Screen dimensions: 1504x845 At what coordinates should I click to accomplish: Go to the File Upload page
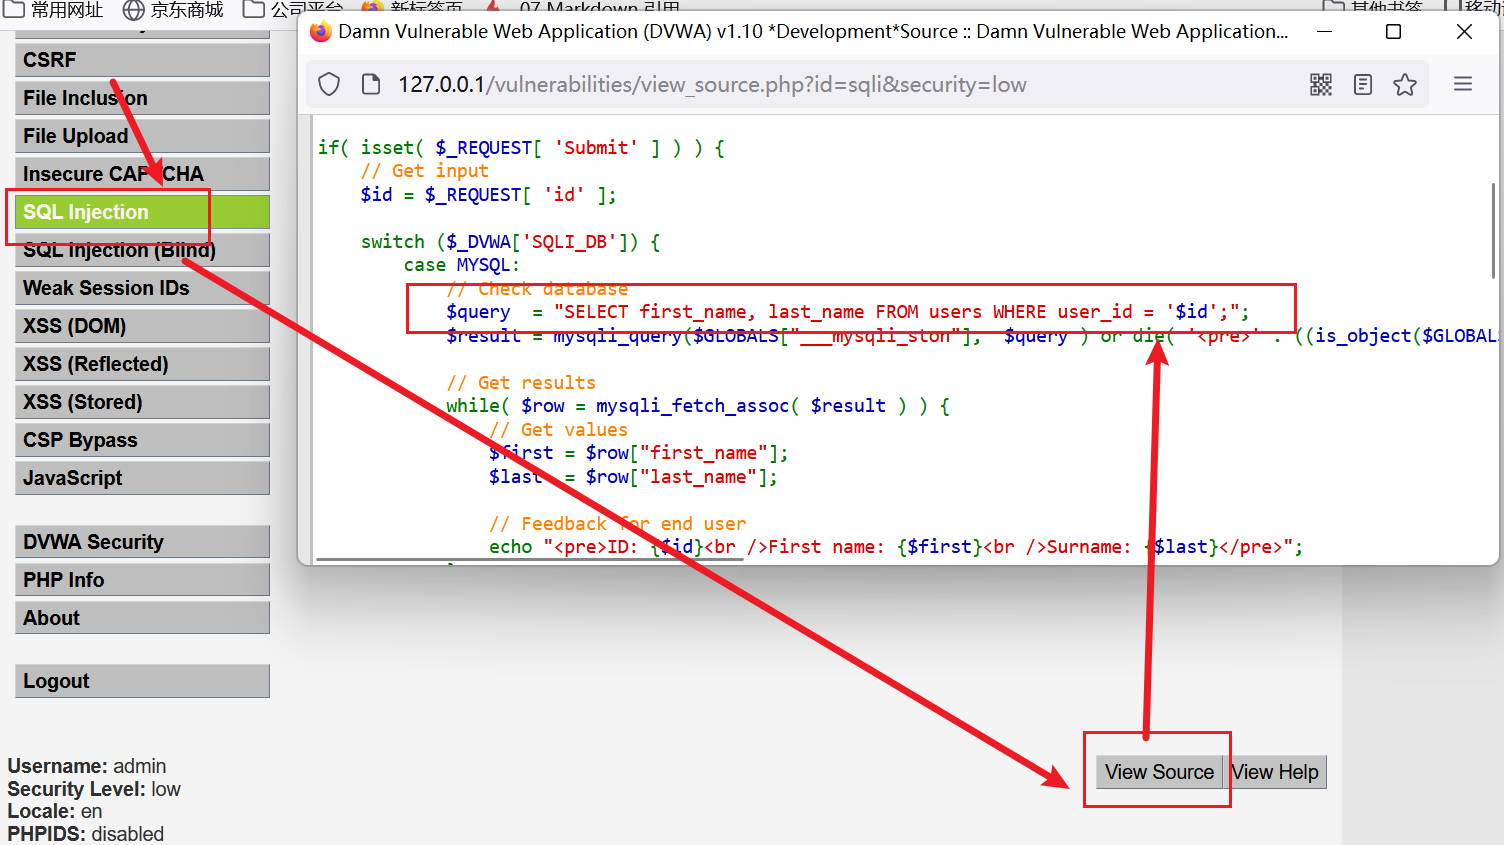tap(142, 136)
